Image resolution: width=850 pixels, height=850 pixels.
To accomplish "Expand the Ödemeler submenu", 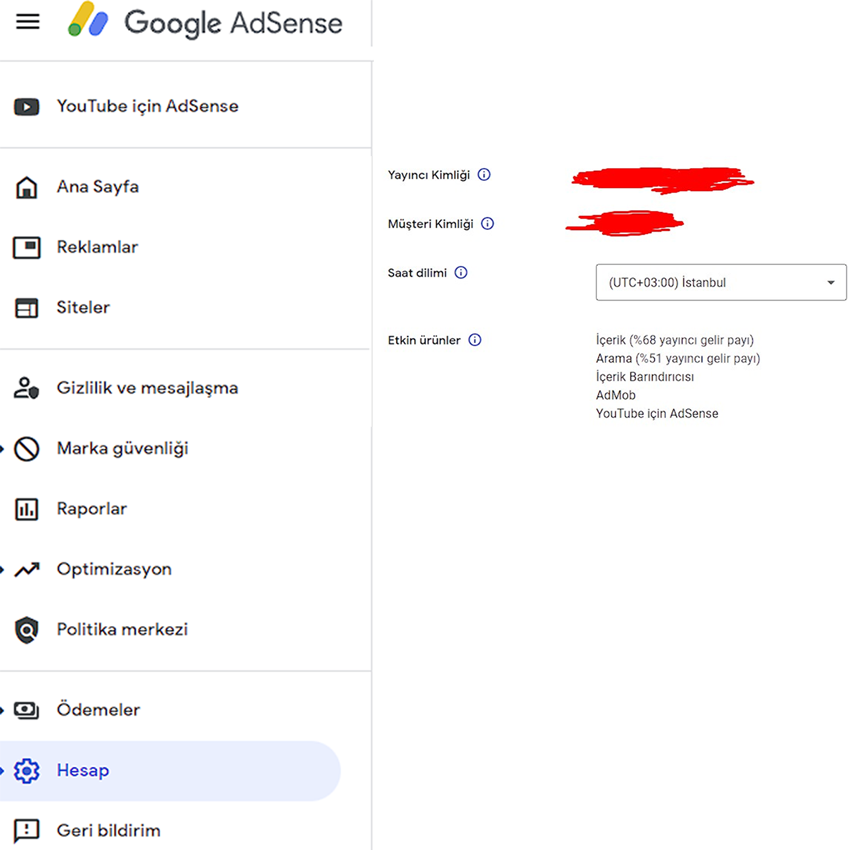I will 2,710.
